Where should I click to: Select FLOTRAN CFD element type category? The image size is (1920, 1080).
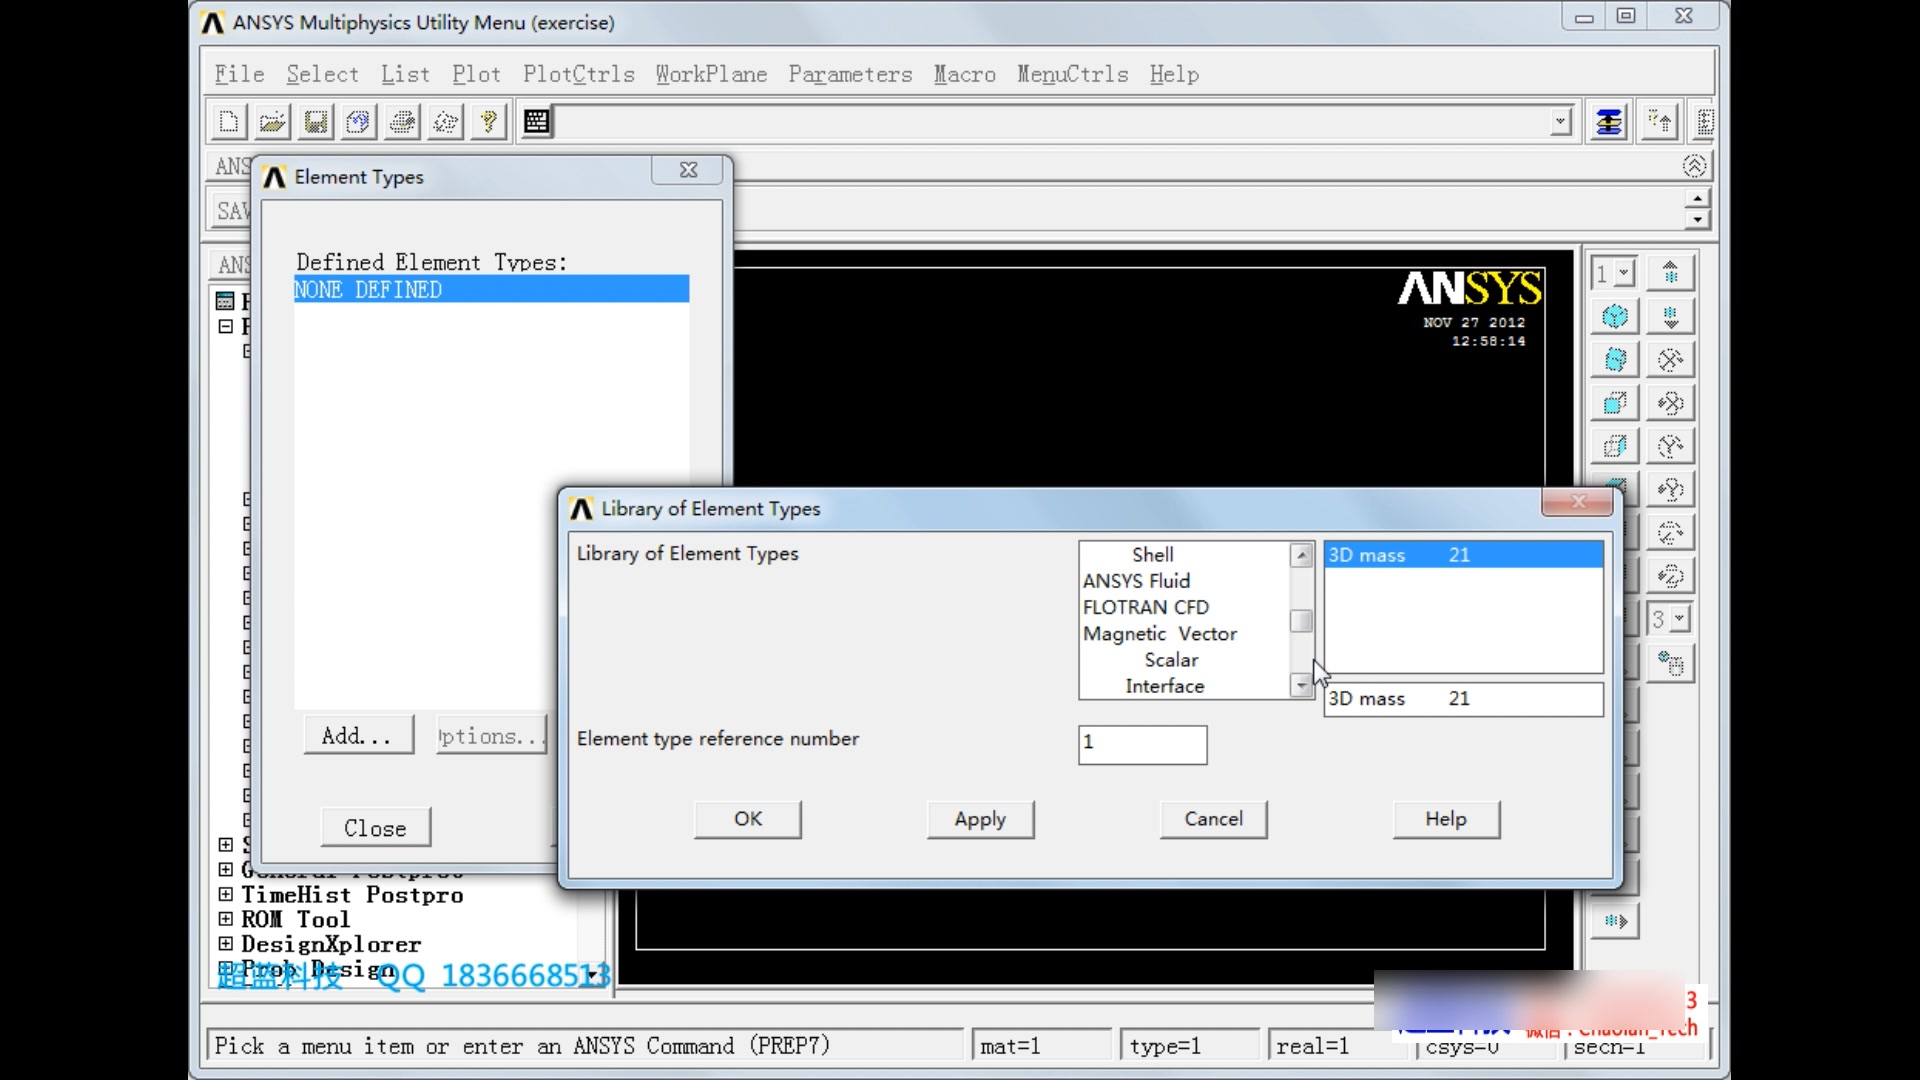[x=1145, y=607]
